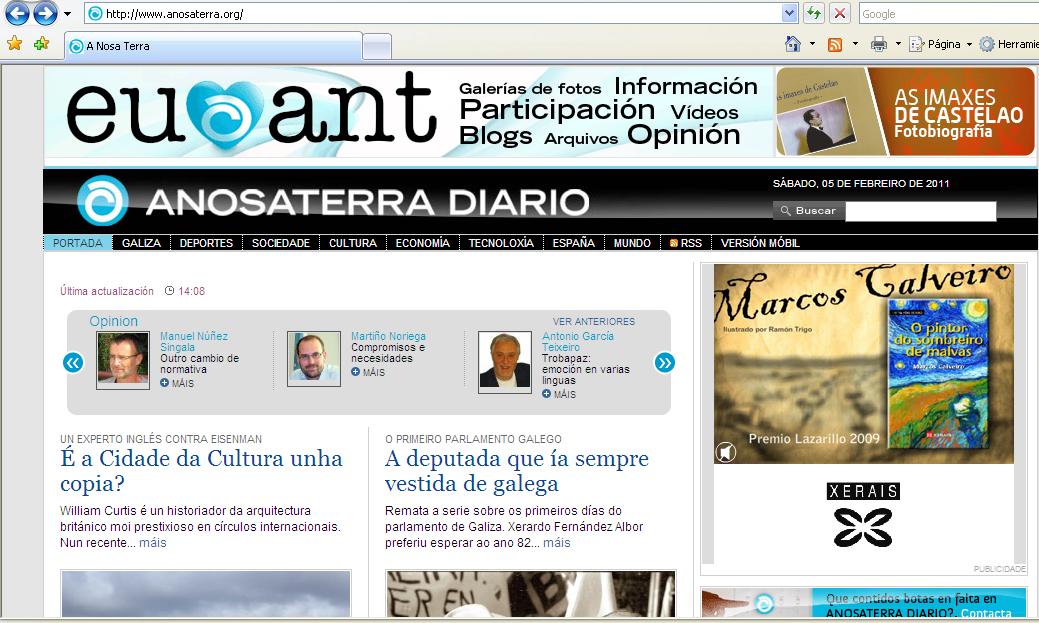Open the Herramientas gear menu
The width and height of the screenshot is (1039, 623).
point(1009,44)
